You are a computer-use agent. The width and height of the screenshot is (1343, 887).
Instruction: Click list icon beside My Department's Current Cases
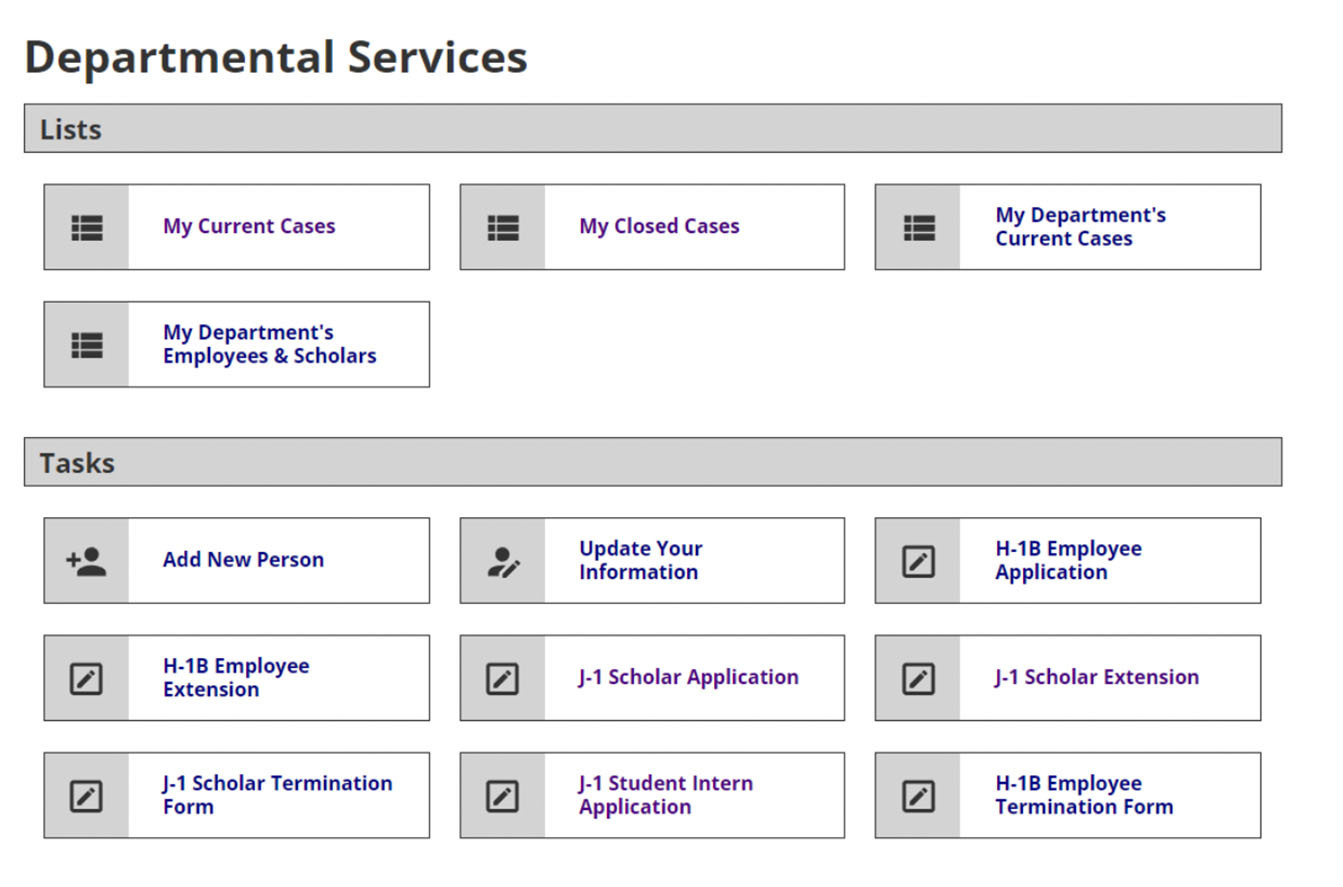[918, 228]
